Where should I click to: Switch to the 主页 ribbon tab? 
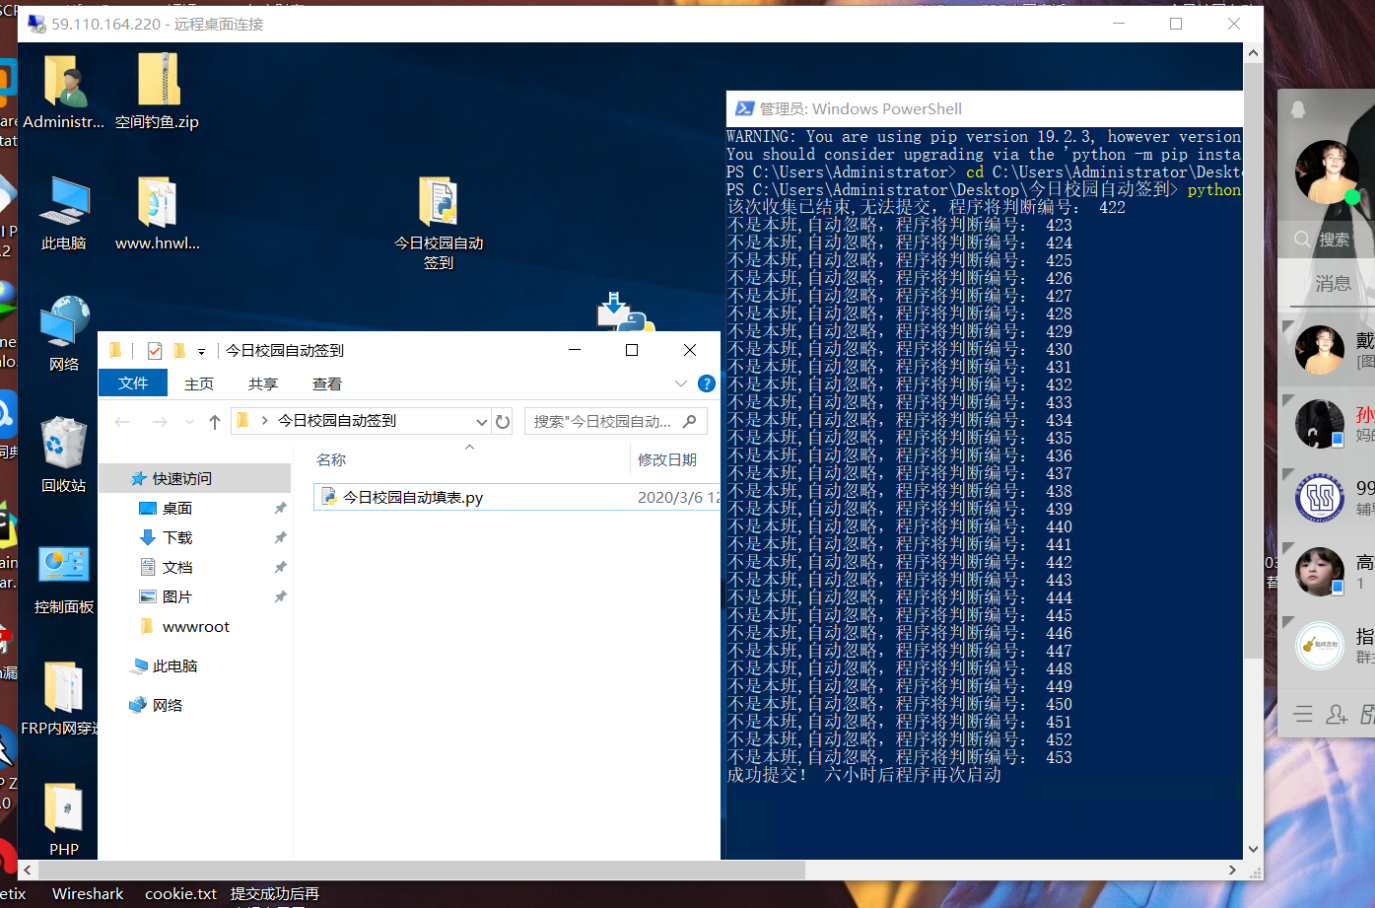point(199,384)
